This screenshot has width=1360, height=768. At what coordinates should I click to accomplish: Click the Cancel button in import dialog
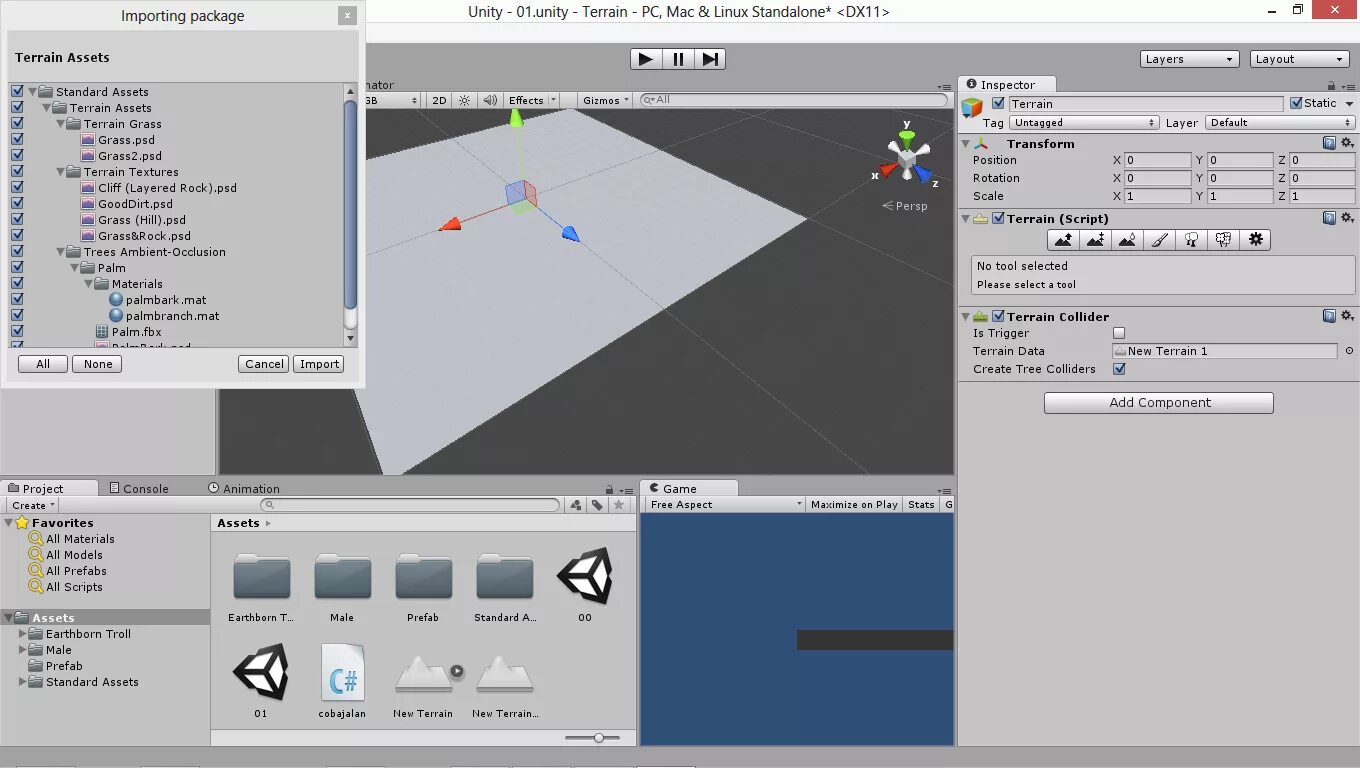pyautogui.click(x=264, y=364)
